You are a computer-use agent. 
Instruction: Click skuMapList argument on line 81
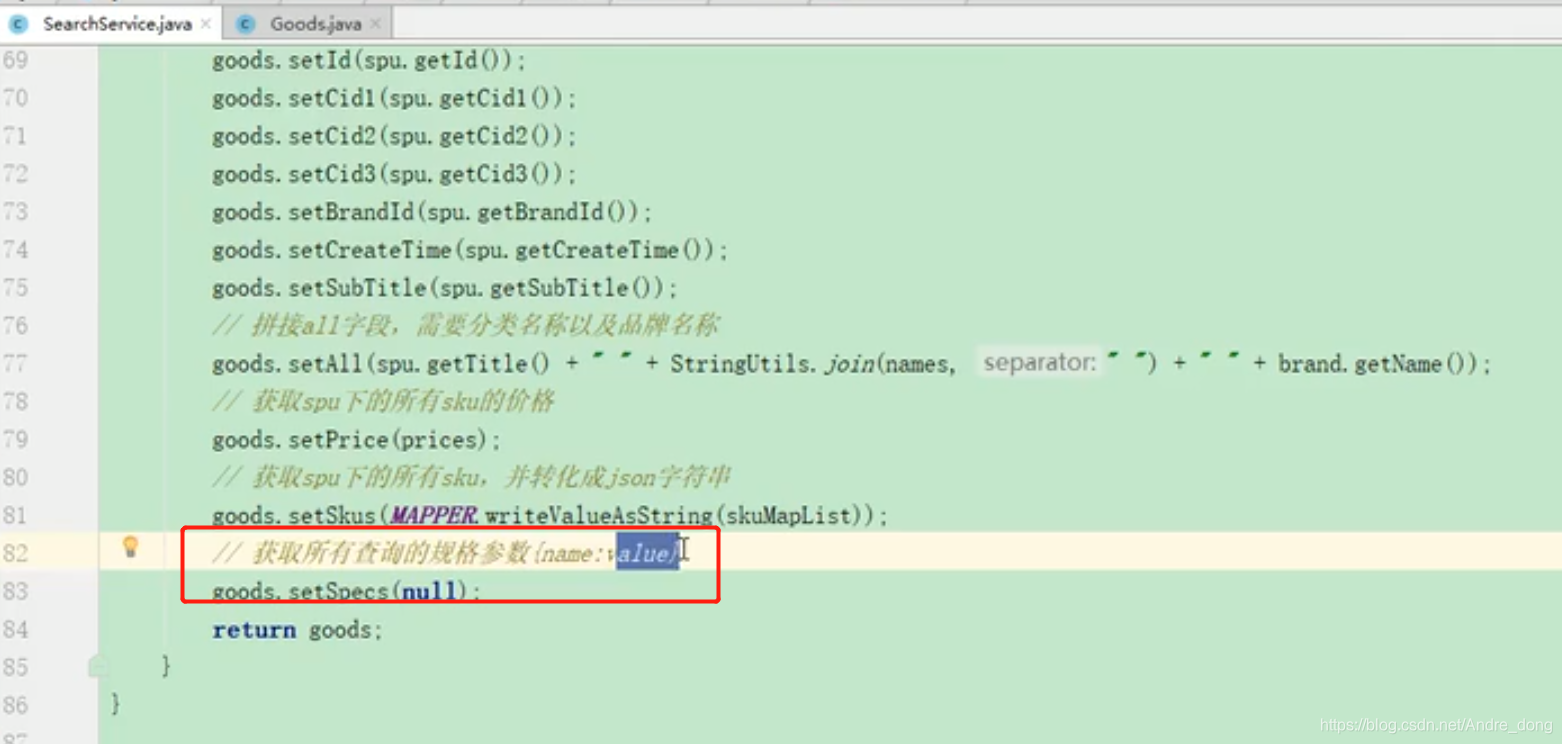(790, 516)
